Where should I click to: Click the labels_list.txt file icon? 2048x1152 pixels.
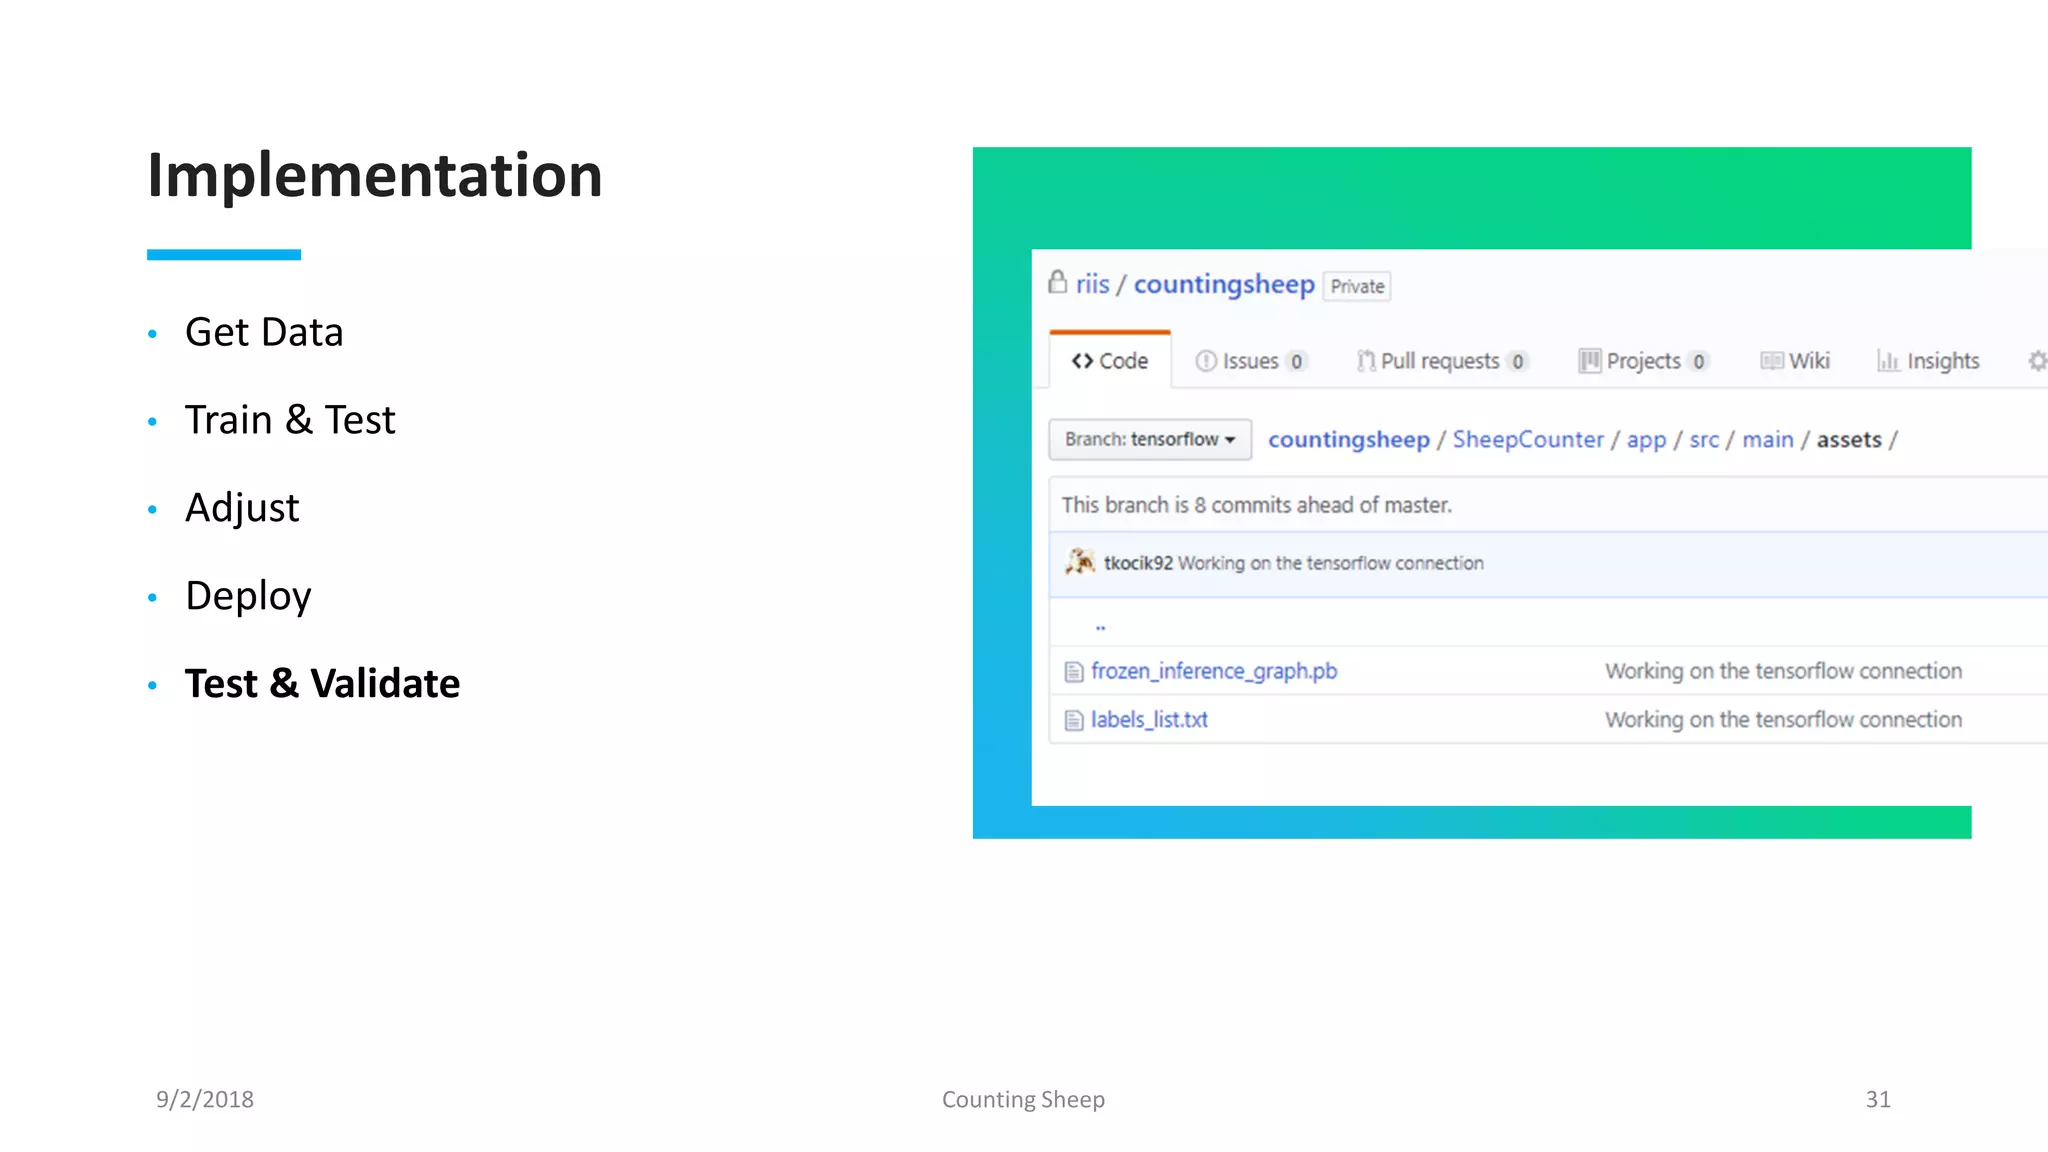click(1074, 721)
